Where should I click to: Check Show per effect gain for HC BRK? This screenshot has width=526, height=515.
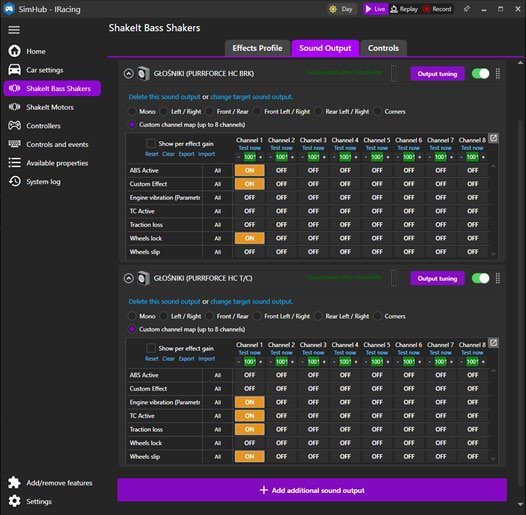pyautogui.click(x=151, y=144)
